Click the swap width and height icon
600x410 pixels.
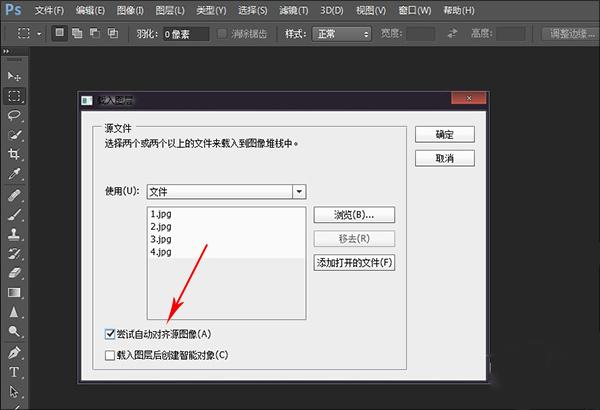[452, 34]
